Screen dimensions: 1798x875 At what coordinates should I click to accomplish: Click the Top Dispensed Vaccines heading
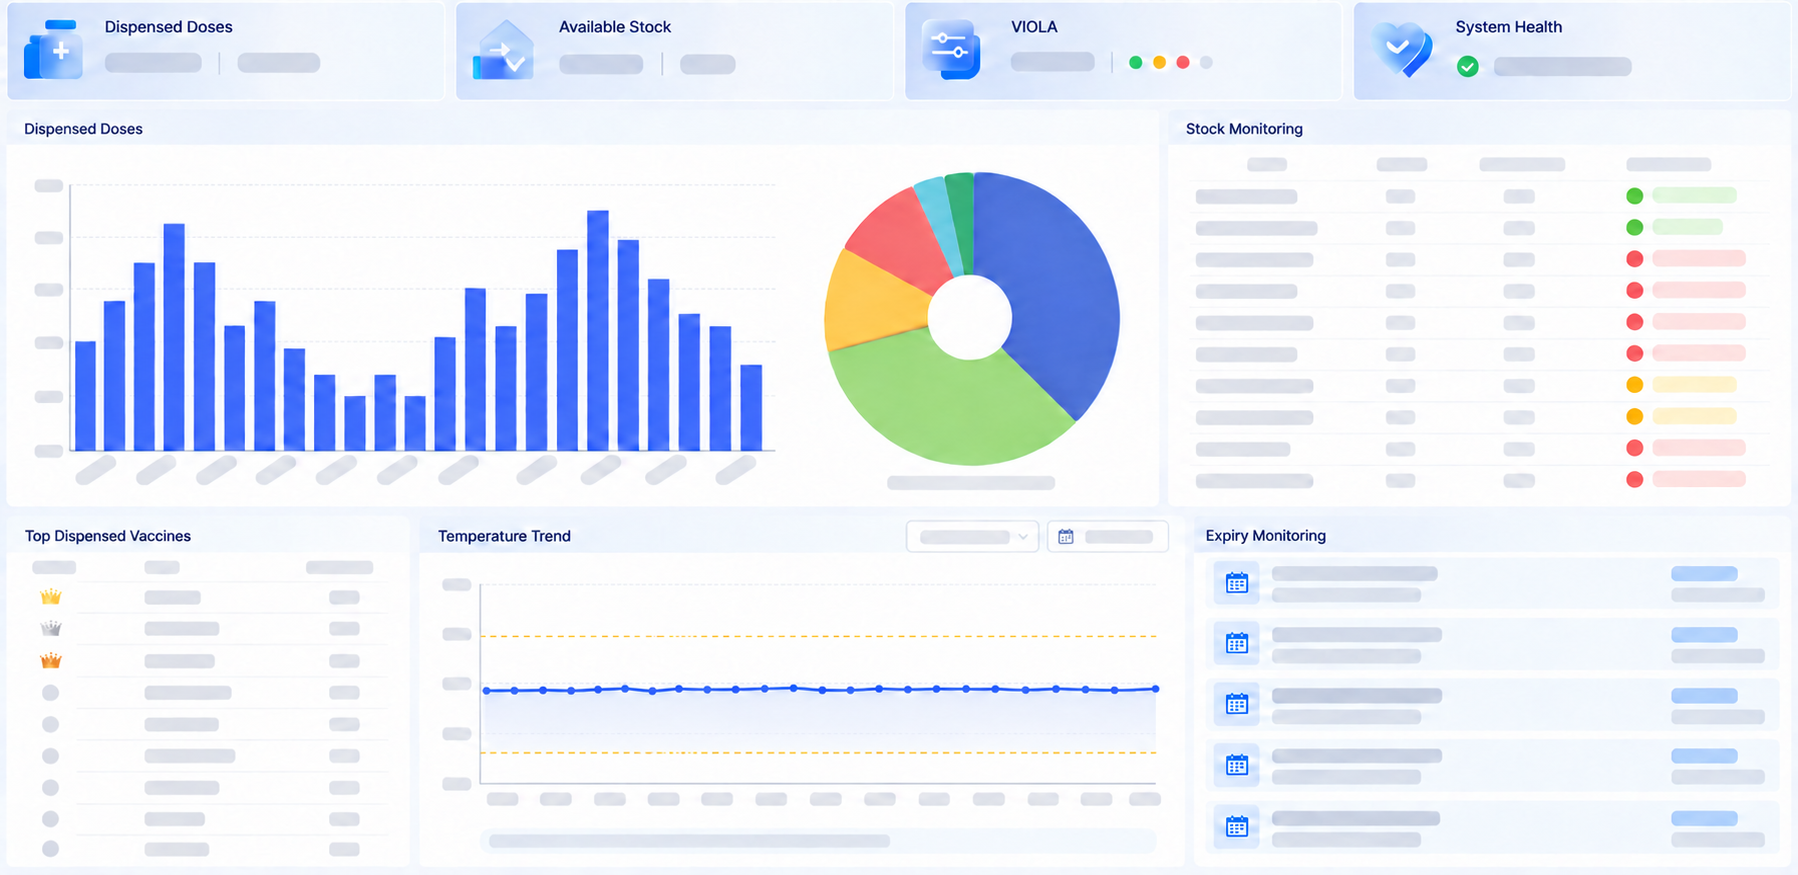tap(108, 536)
